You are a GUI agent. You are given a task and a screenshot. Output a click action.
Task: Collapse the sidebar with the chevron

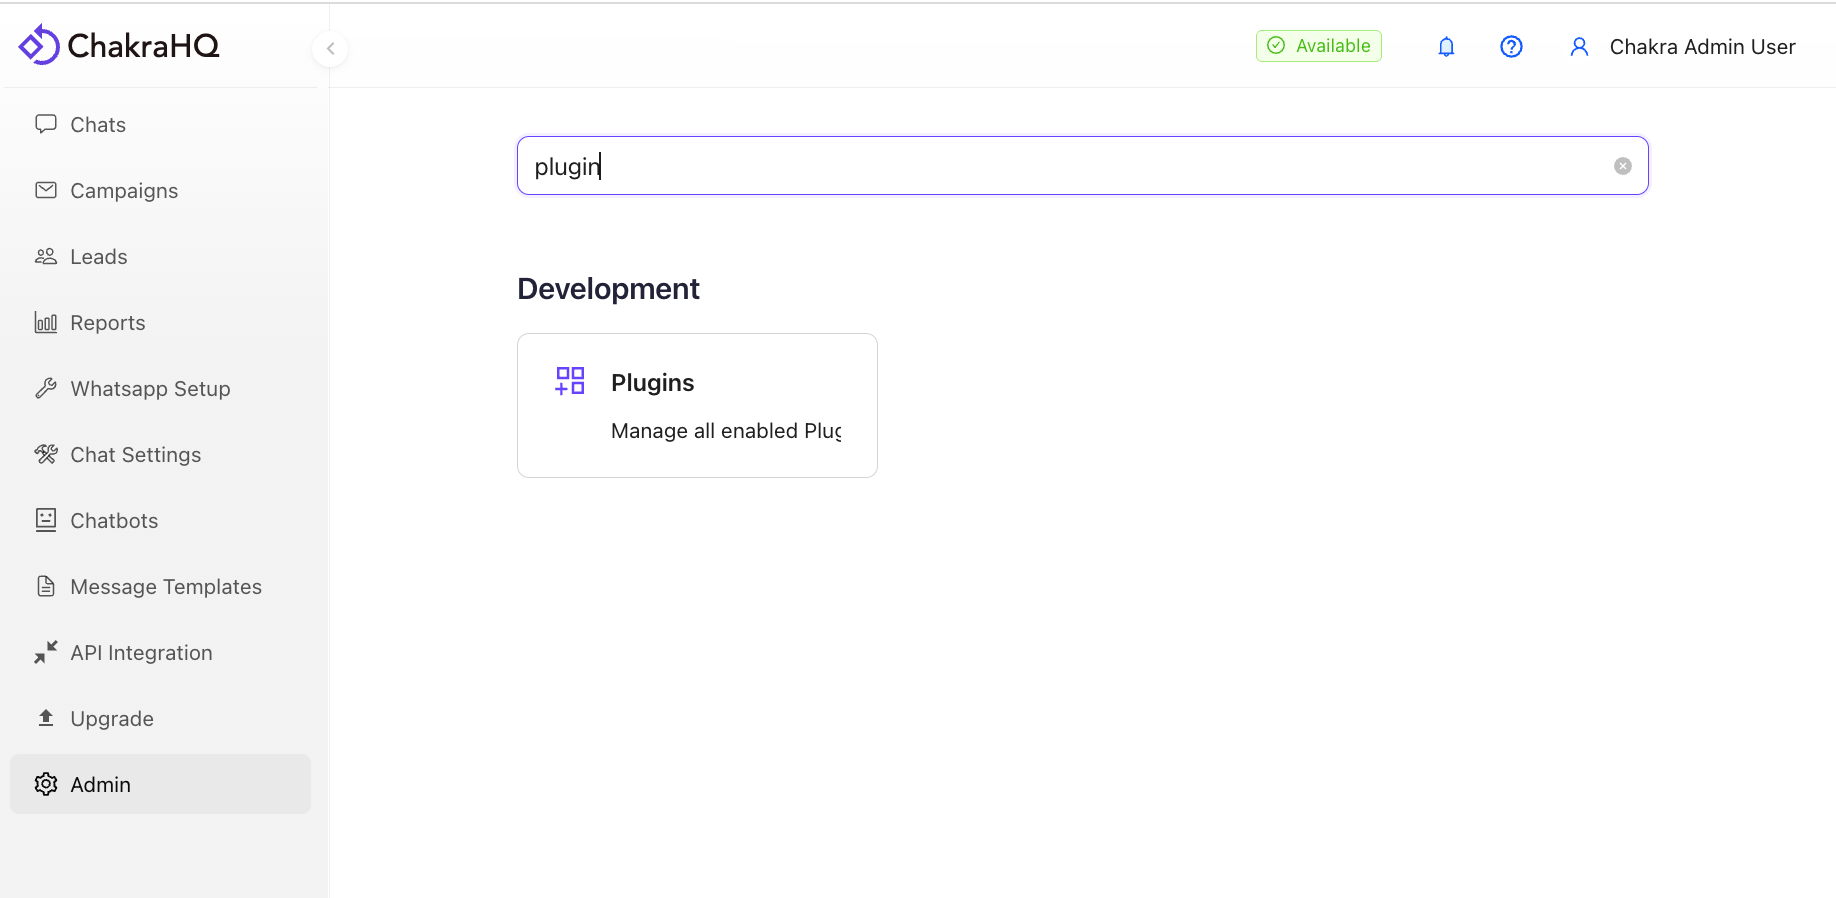tap(330, 48)
